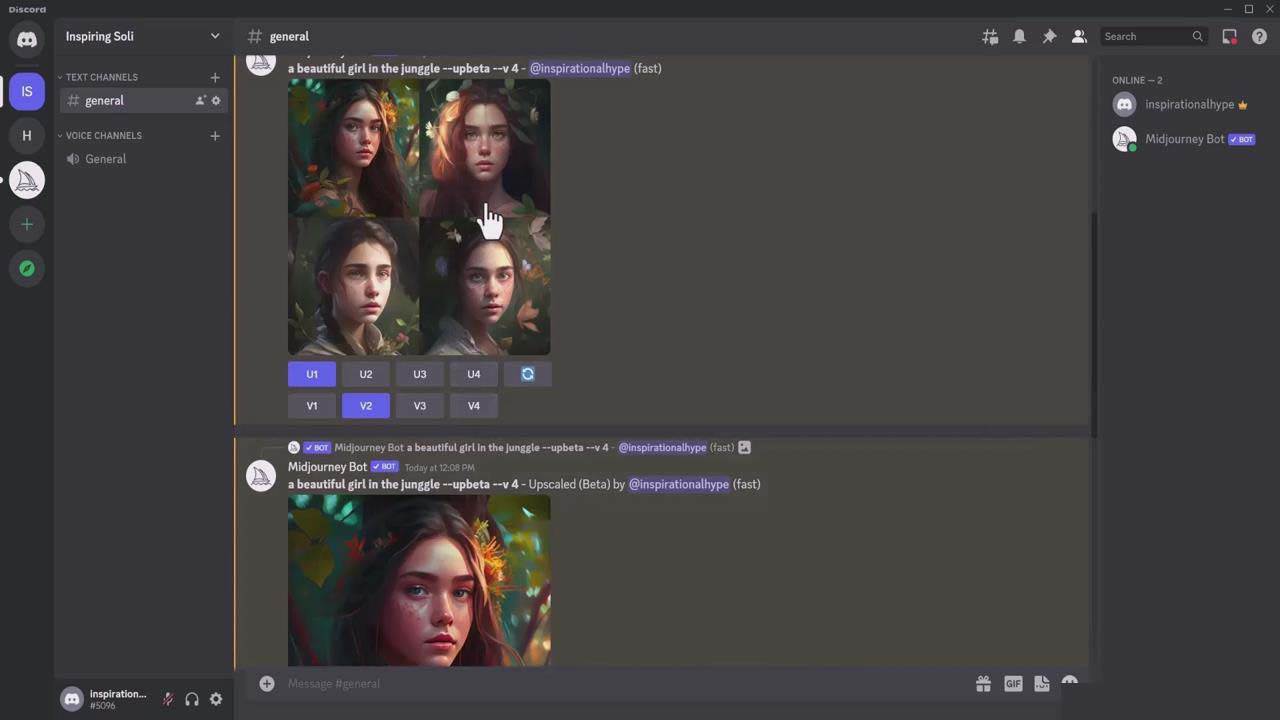Expand the Inspiring Soli server dropdown
The height and width of the screenshot is (720, 1280).
tap(214, 36)
